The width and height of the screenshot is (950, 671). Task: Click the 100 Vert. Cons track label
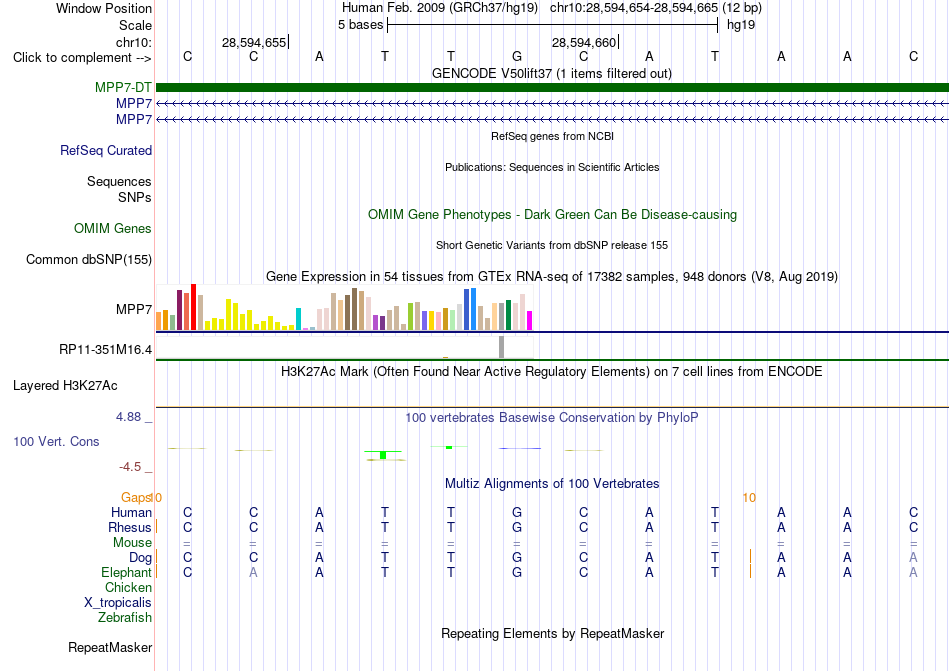click(56, 441)
